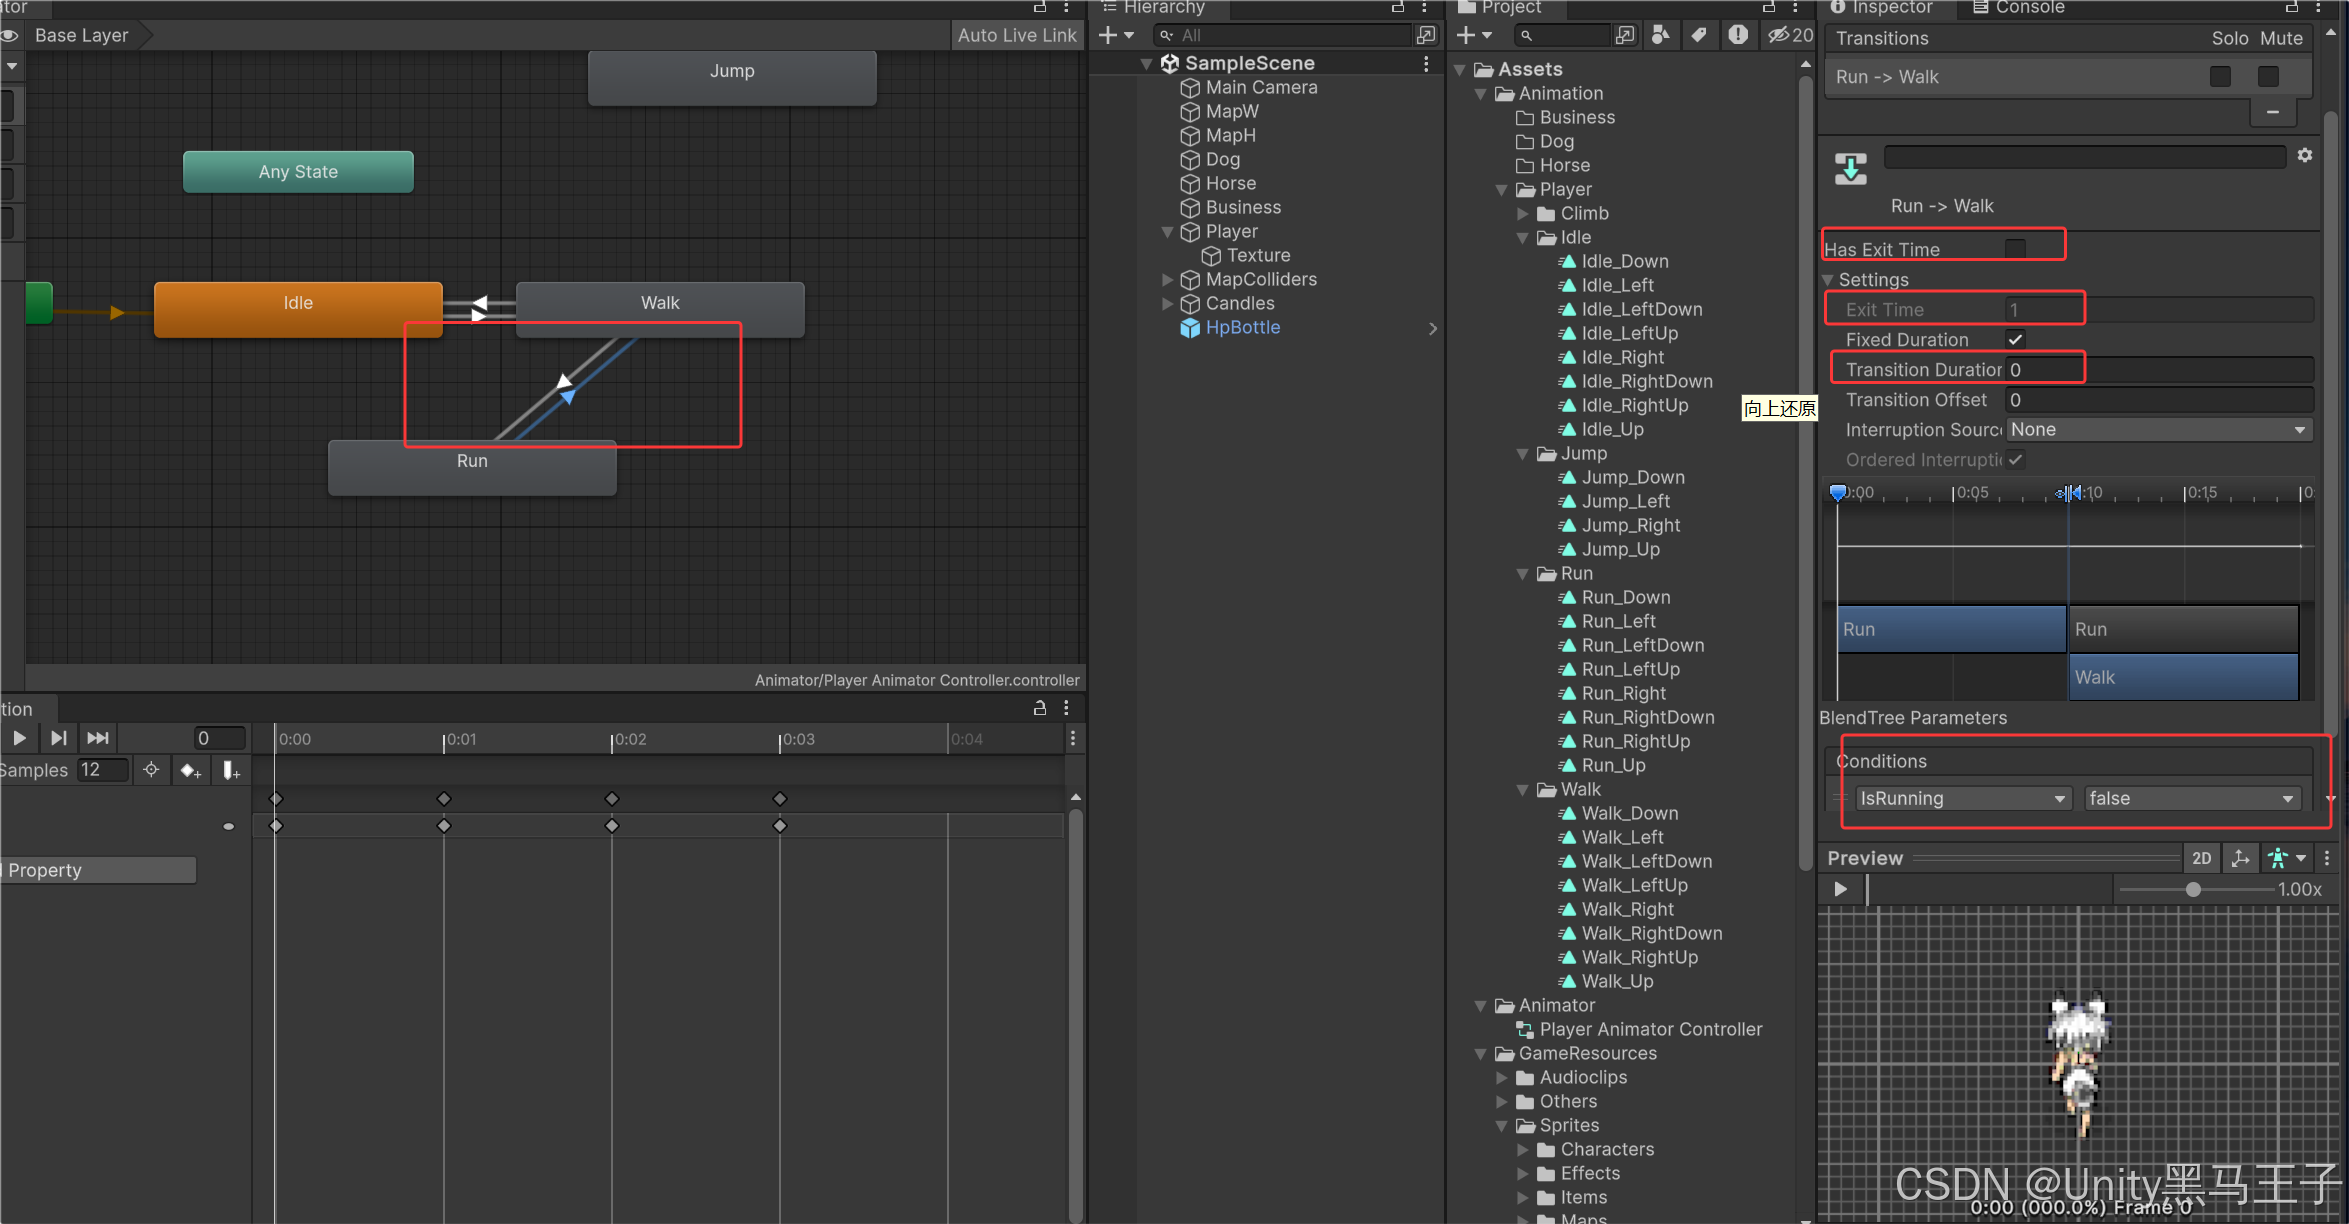2349x1224 pixels.
Task: Collapse the Walk animation folder
Action: pyautogui.click(x=1523, y=789)
